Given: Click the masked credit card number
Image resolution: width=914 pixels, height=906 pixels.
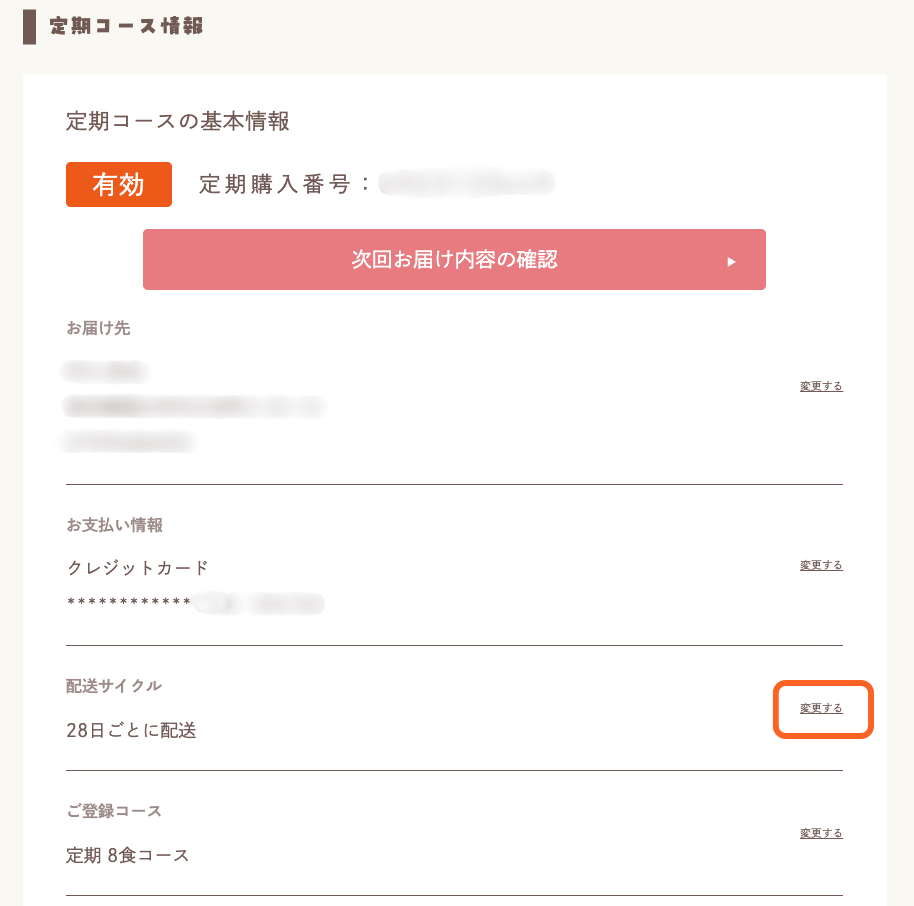Looking at the screenshot, I should (x=195, y=604).
